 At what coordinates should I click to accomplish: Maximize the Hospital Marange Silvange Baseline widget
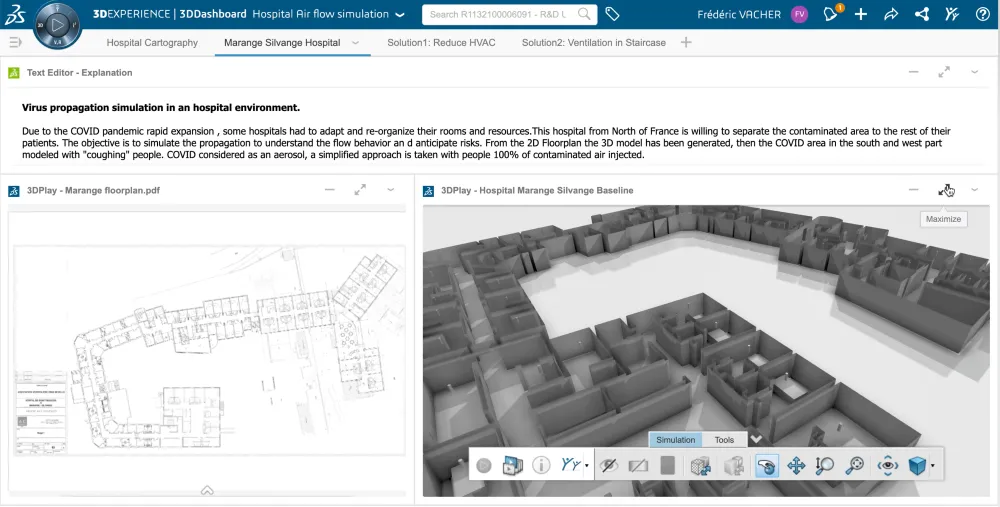click(x=945, y=190)
